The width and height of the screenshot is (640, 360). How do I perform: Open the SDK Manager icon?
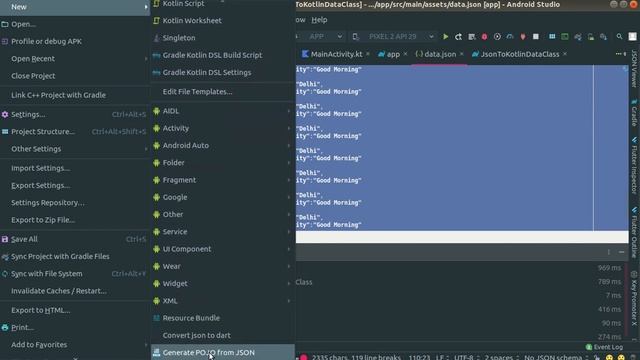[603, 37]
